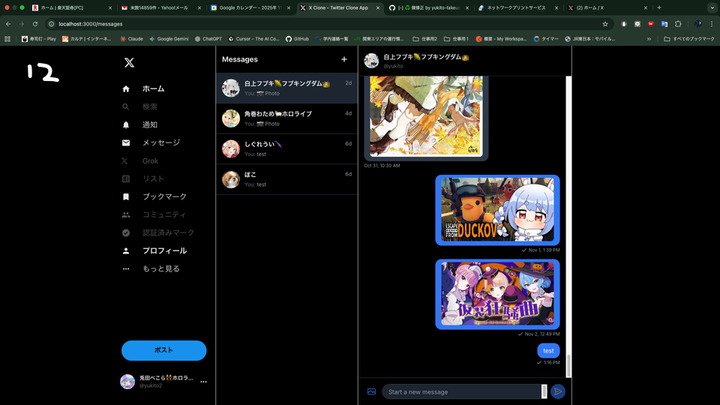Viewport: 720px width, 405px height.
Task: Open the コミュニティ communities navigation item
Action: (154, 214)
